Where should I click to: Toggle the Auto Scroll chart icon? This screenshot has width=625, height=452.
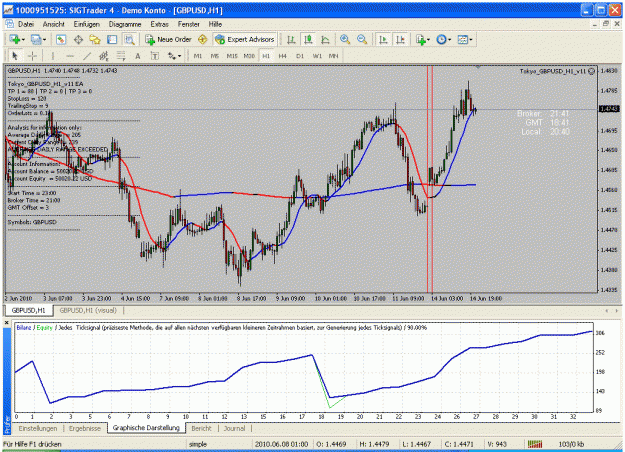point(383,39)
